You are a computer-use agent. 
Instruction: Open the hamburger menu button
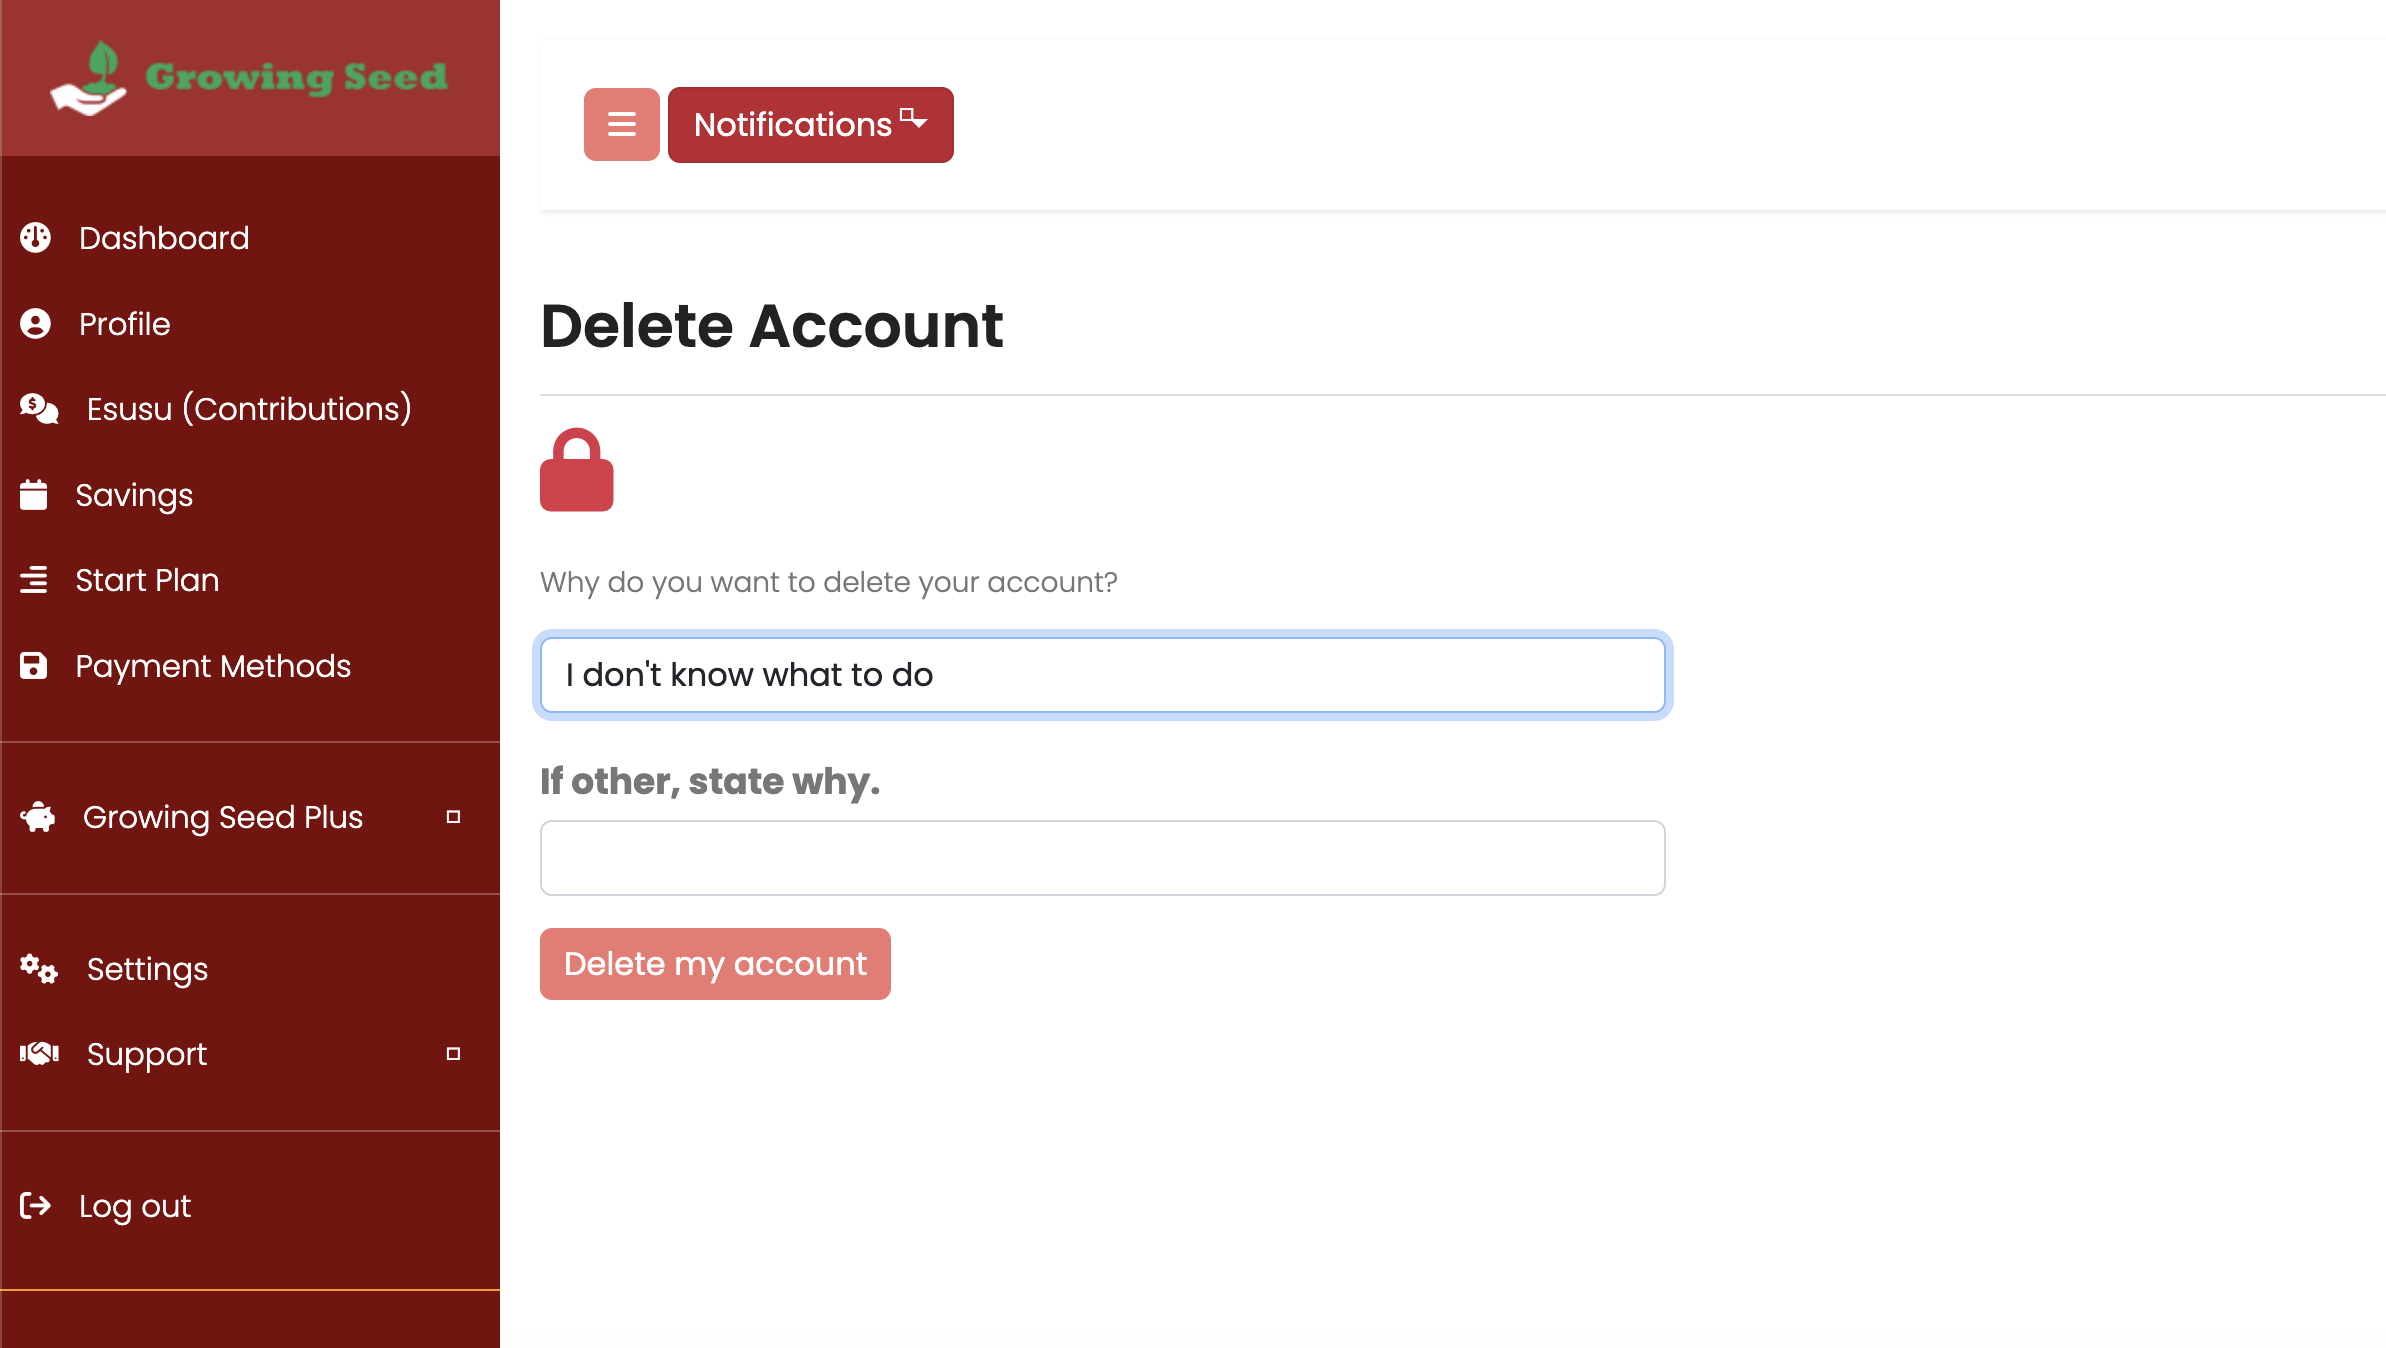pos(621,124)
